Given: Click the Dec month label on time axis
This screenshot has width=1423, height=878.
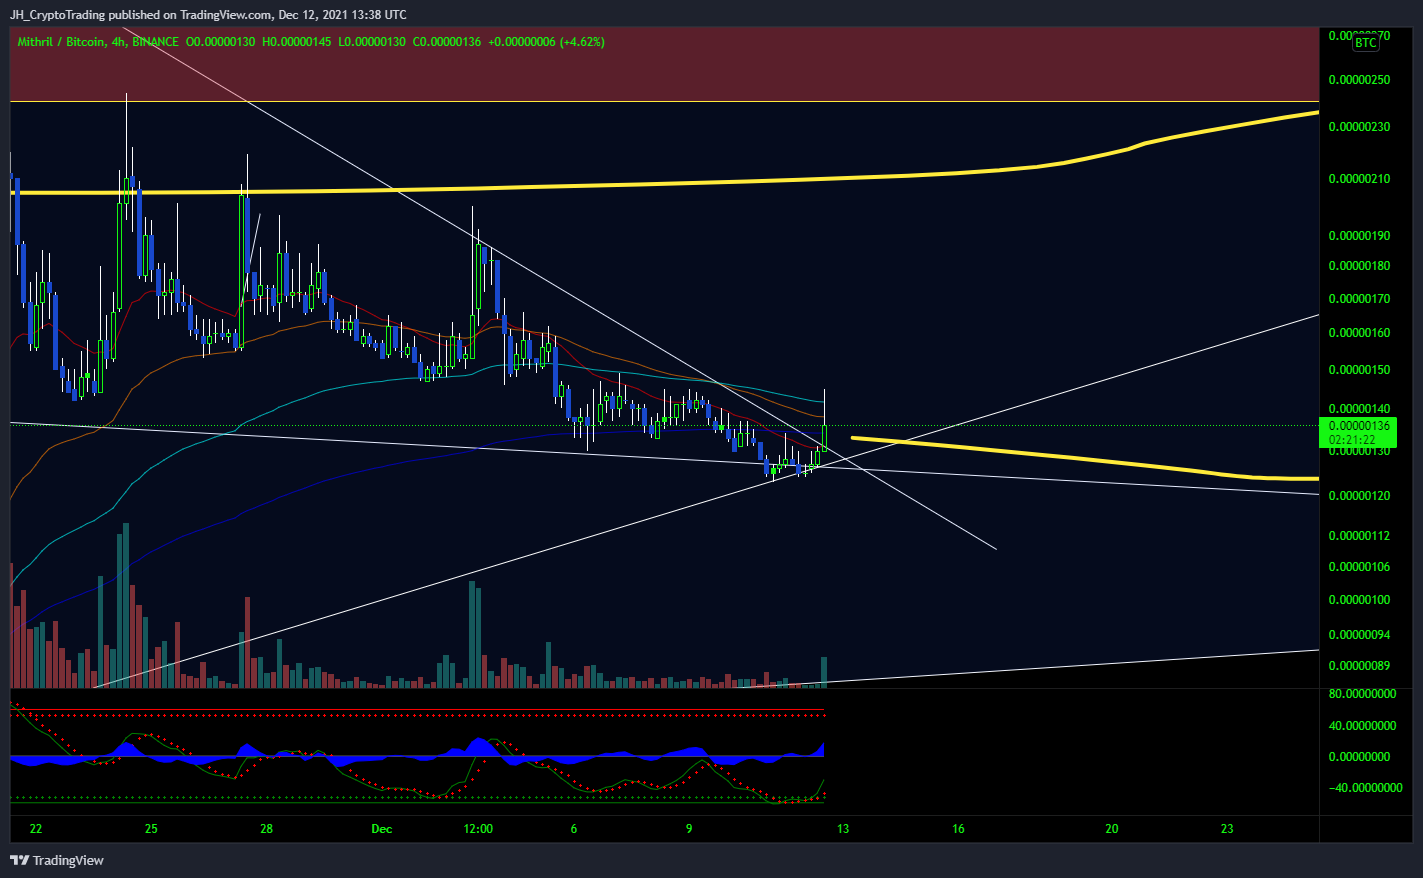Looking at the screenshot, I should 381,829.
